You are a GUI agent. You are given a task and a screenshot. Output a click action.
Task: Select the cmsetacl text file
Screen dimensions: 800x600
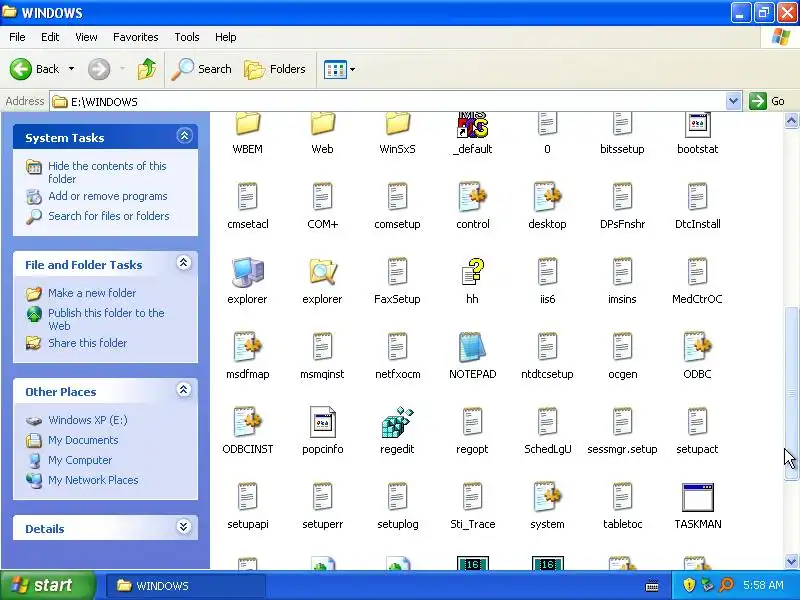[247, 197]
